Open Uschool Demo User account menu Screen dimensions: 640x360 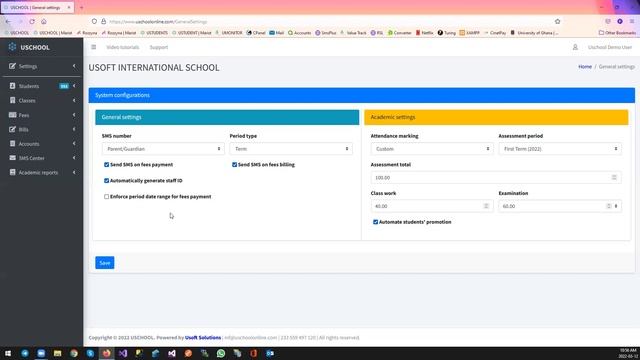[610, 47]
